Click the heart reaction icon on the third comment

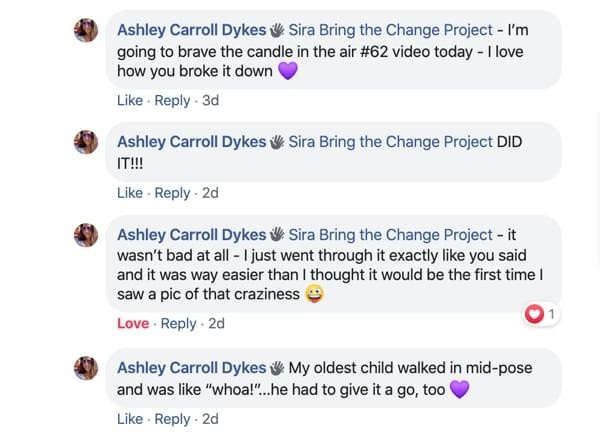coord(534,315)
